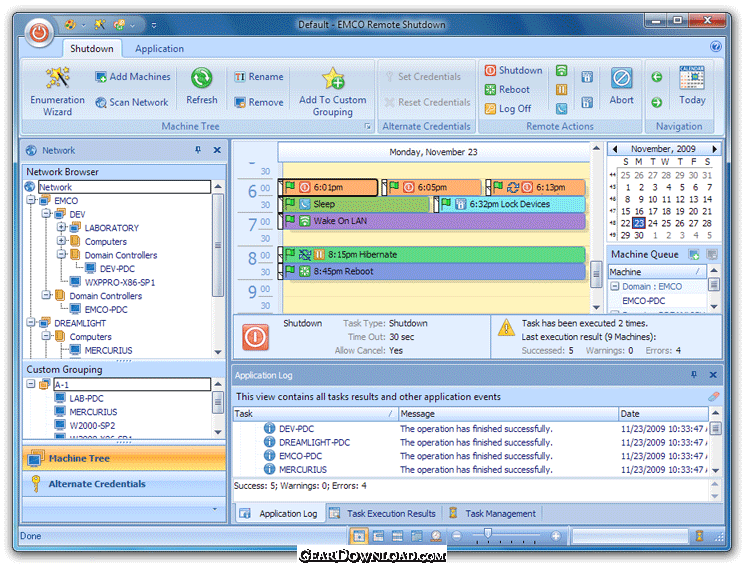Click the Wake On LAN ribbon icon
Viewport: 744px width, 564px height.
pos(561,71)
